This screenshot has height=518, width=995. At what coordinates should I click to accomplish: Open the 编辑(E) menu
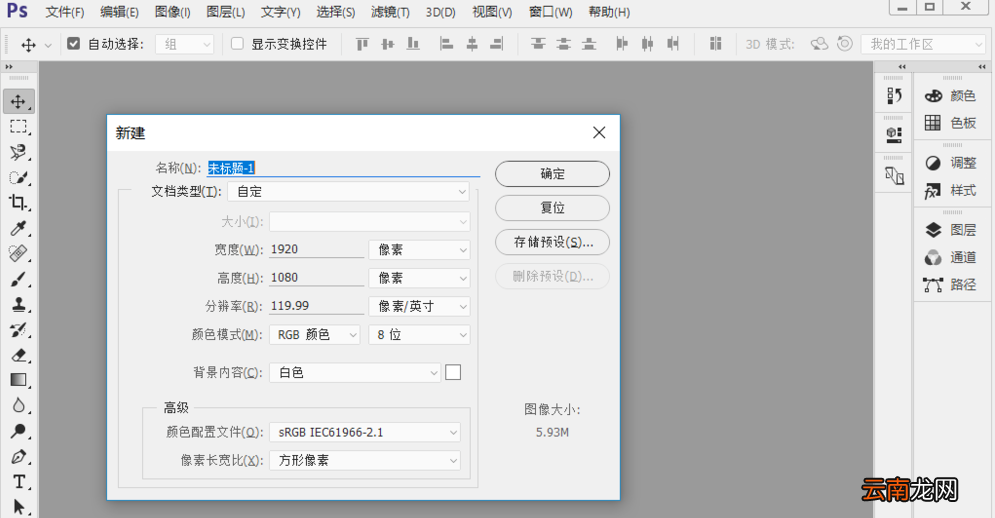[119, 12]
